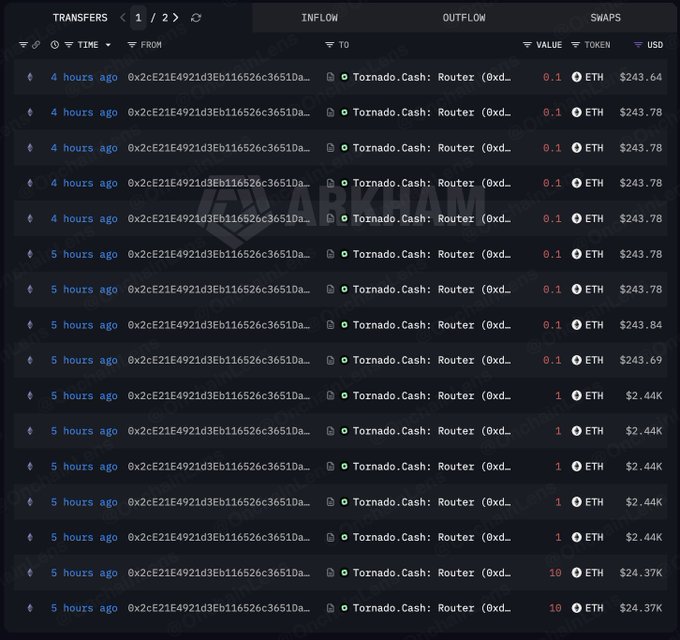This screenshot has height=640, width=680.
Task: Toggle the clock time-format icon
Action: point(55,45)
